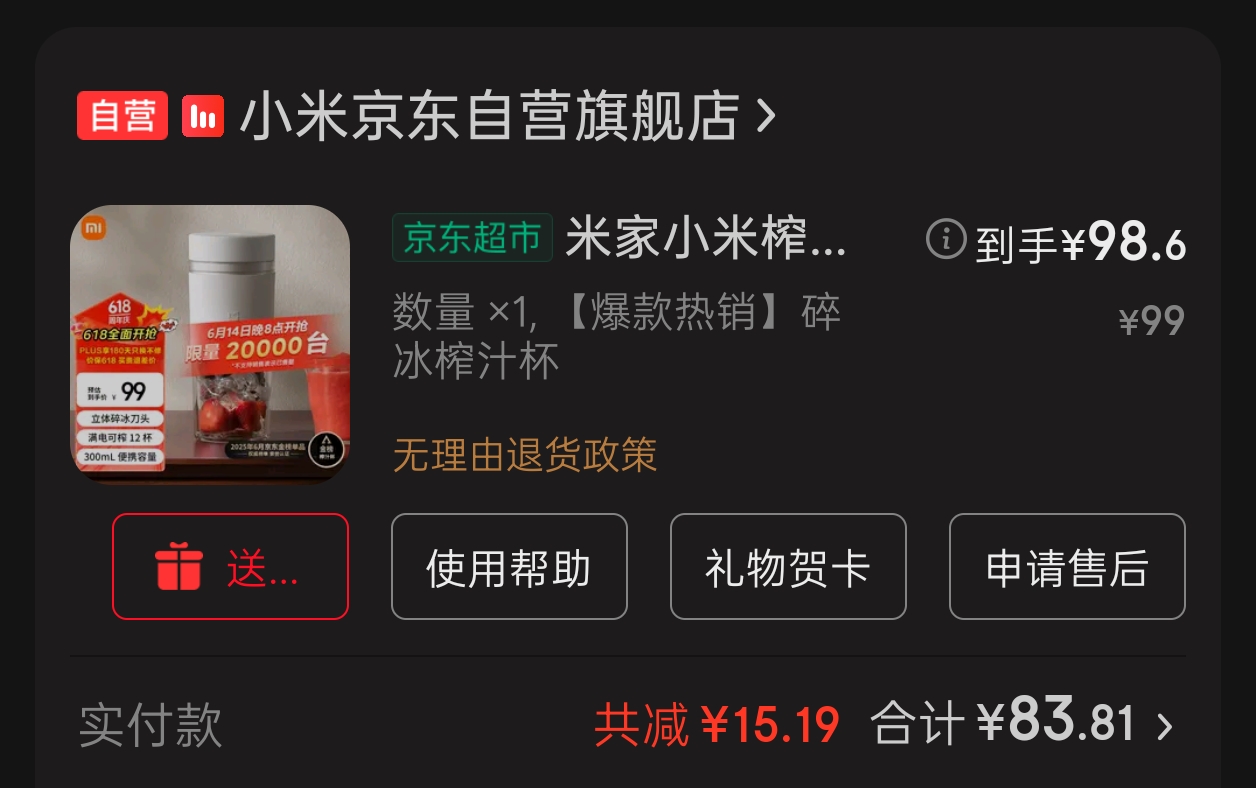Tap the 到手¥98.6 price
Image resolution: width=1256 pixels, height=788 pixels.
1081,242
